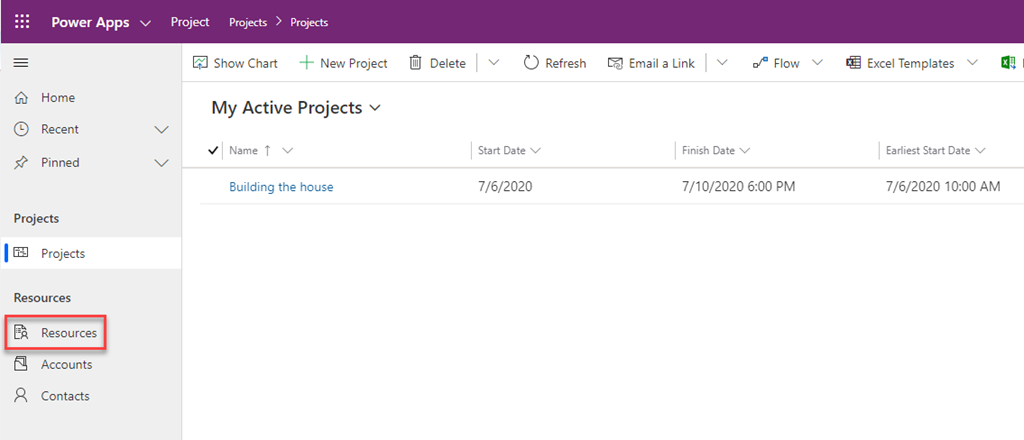The width and height of the screenshot is (1024, 440).
Task: Click the Show Chart toolbar icon
Action: tap(201, 63)
